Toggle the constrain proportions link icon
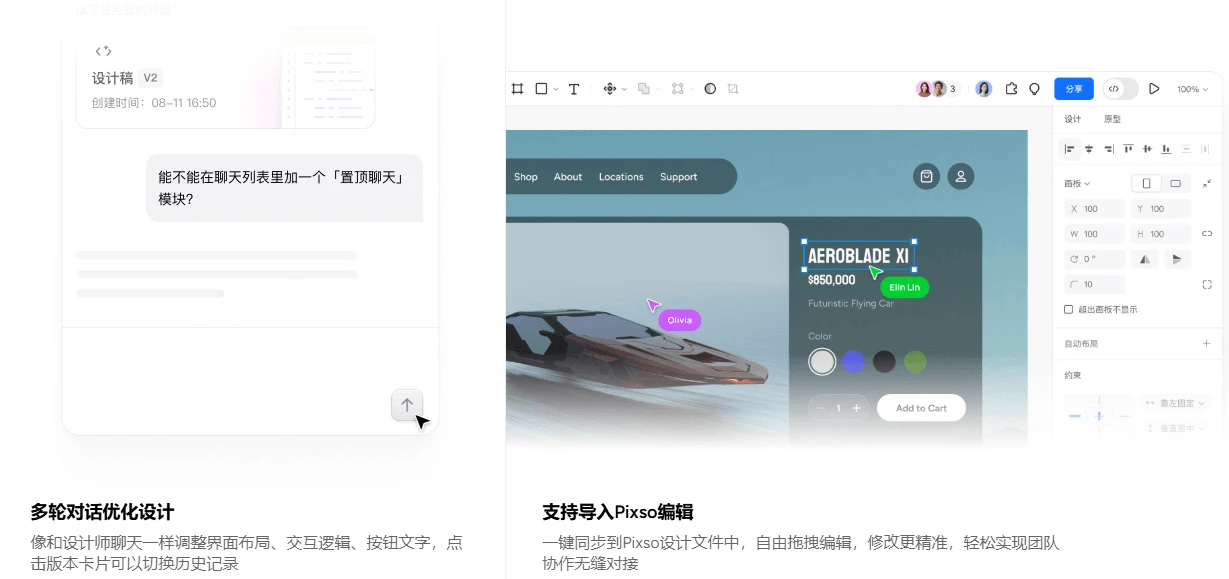 1206,234
